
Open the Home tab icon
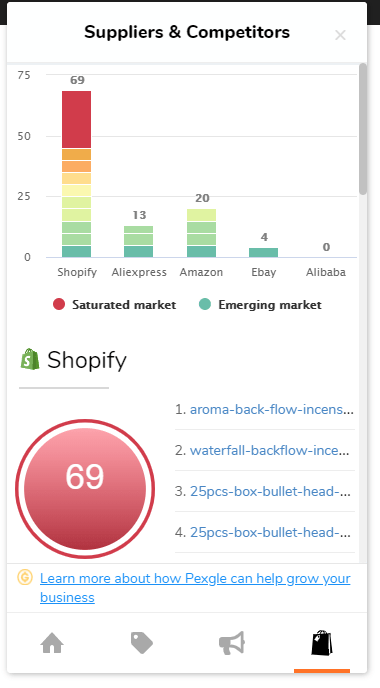pyautogui.click(x=52, y=644)
